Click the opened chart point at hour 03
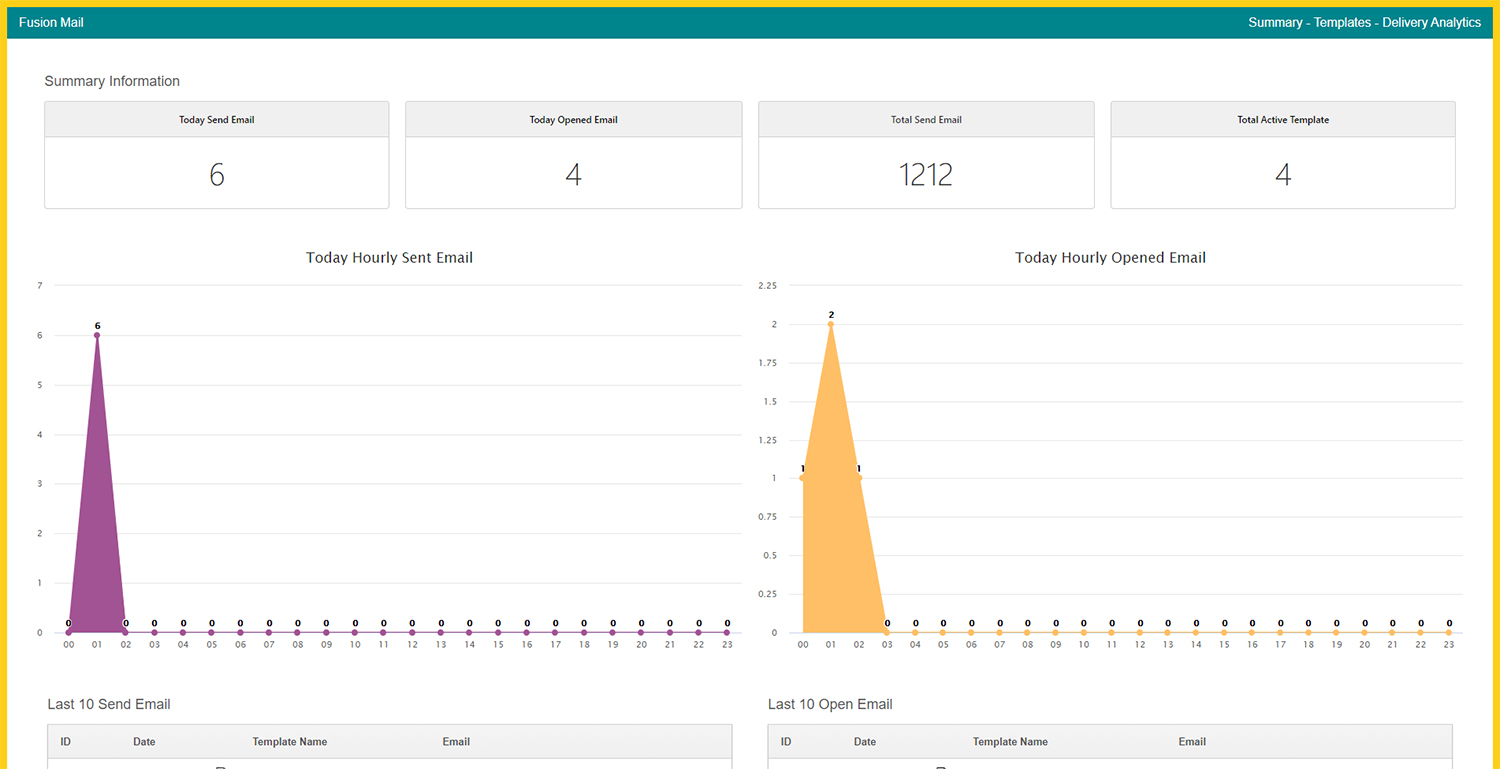The image size is (1500, 769). 887,632
